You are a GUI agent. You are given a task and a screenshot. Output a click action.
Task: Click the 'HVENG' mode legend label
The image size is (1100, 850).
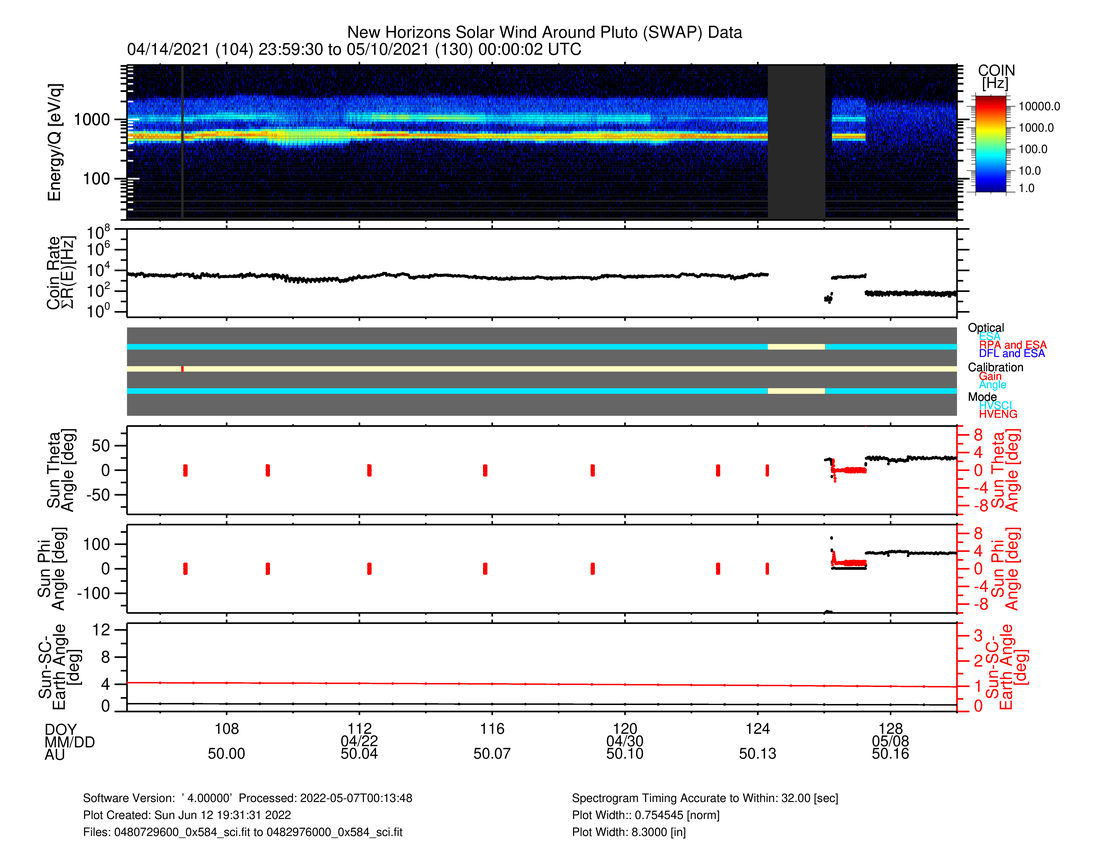(1000, 412)
